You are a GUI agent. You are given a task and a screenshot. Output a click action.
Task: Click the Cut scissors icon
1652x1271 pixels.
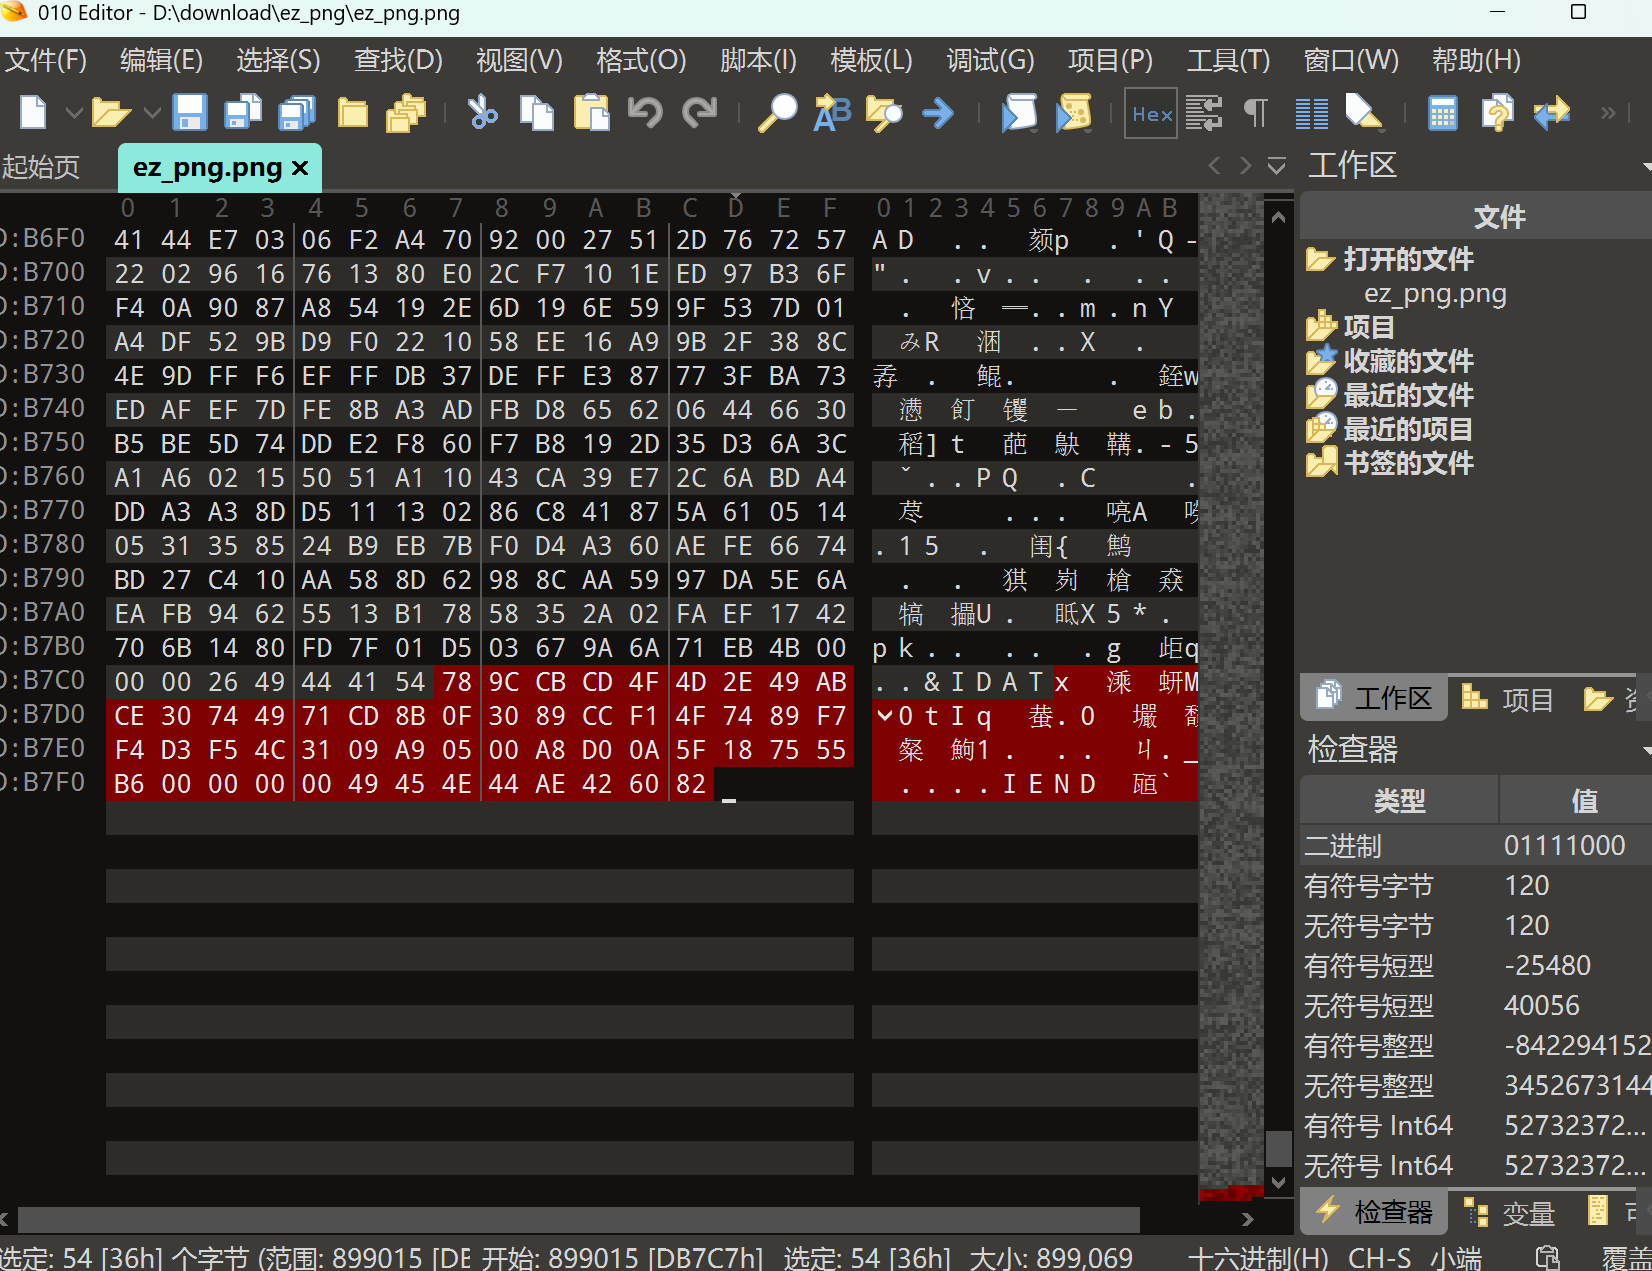(482, 112)
